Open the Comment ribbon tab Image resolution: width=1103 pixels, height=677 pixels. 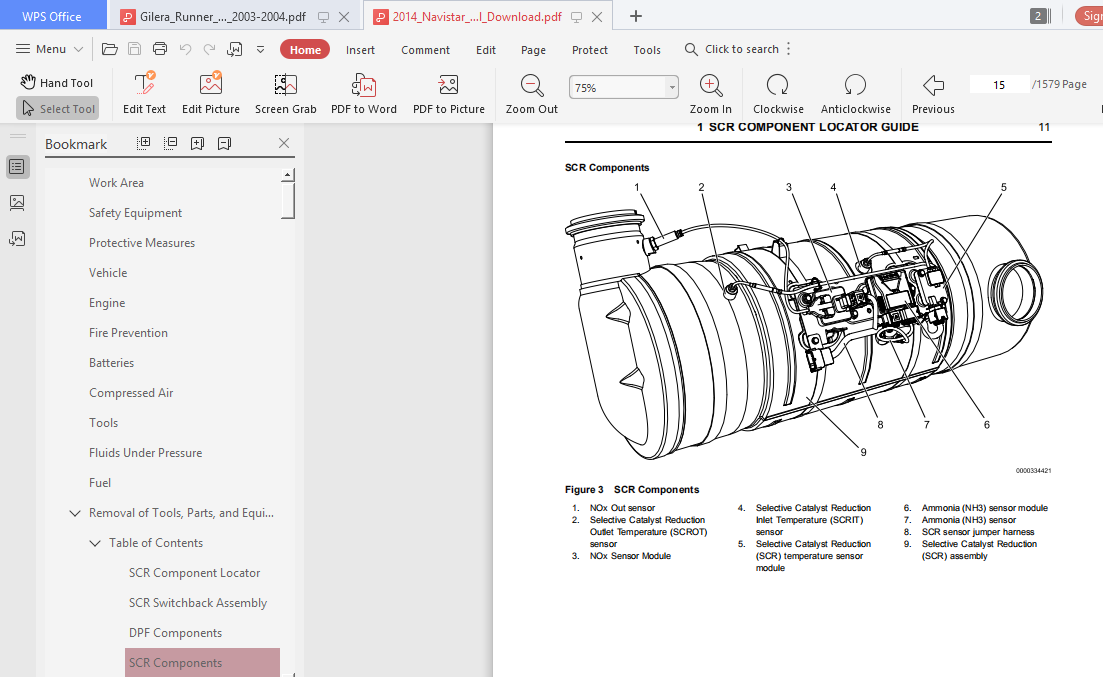(x=426, y=50)
